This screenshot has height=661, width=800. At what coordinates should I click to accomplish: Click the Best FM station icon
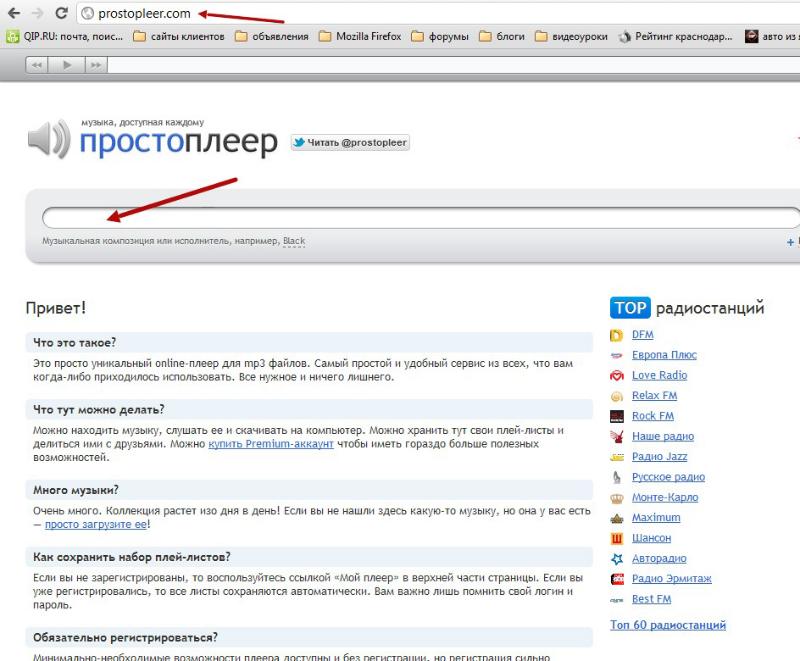pos(617,600)
